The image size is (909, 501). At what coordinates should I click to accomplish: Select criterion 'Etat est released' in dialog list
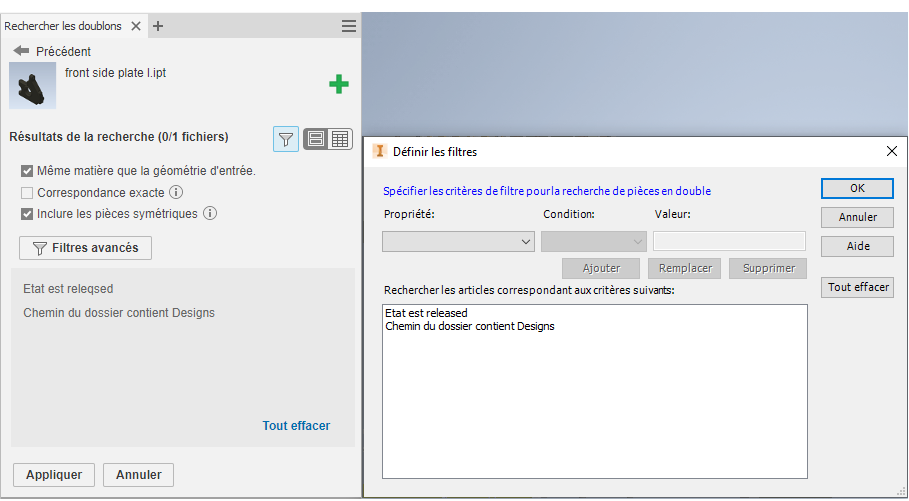click(x=426, y=313)
